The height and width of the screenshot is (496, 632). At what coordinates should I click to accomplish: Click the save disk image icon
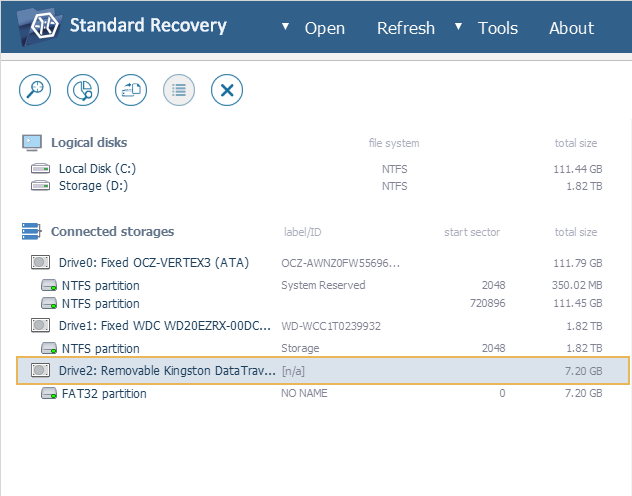pyautogui.click(x=131, y=90)
